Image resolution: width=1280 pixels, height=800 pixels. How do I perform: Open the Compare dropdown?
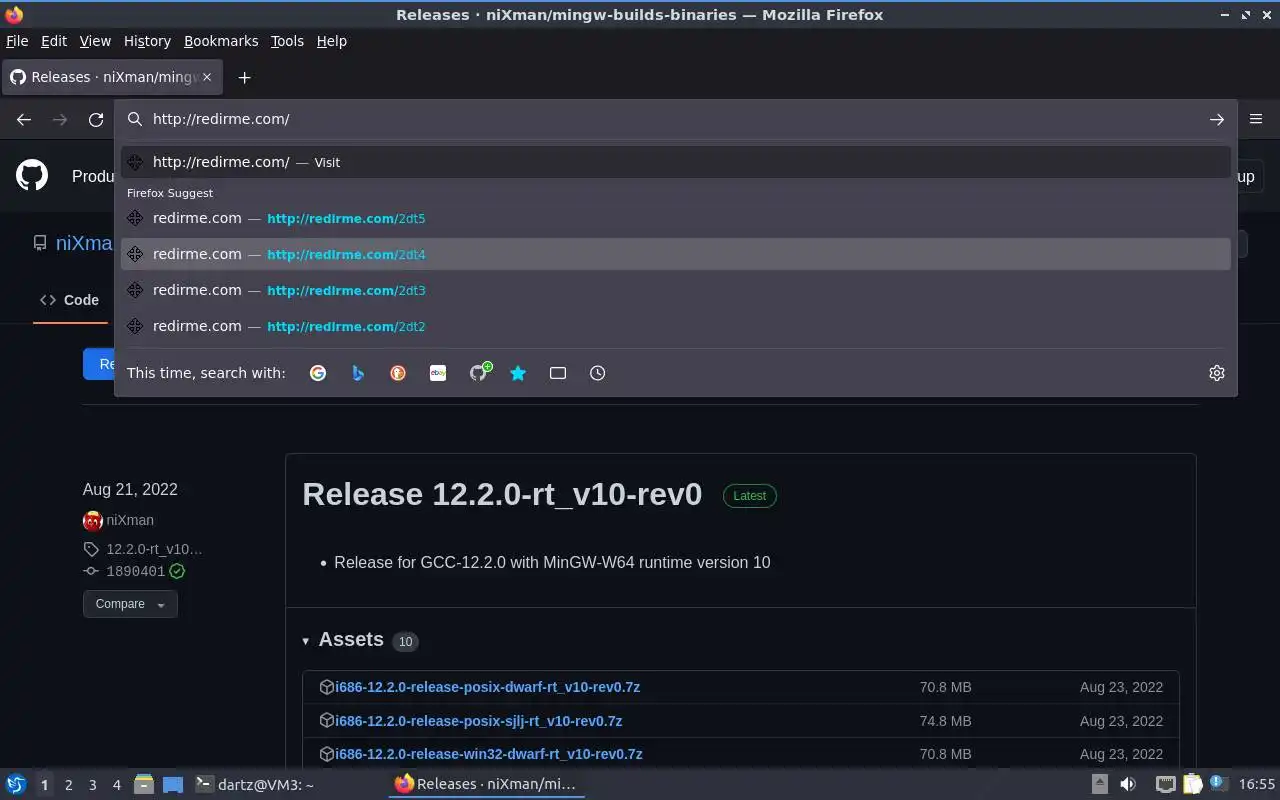coord(130,604)
